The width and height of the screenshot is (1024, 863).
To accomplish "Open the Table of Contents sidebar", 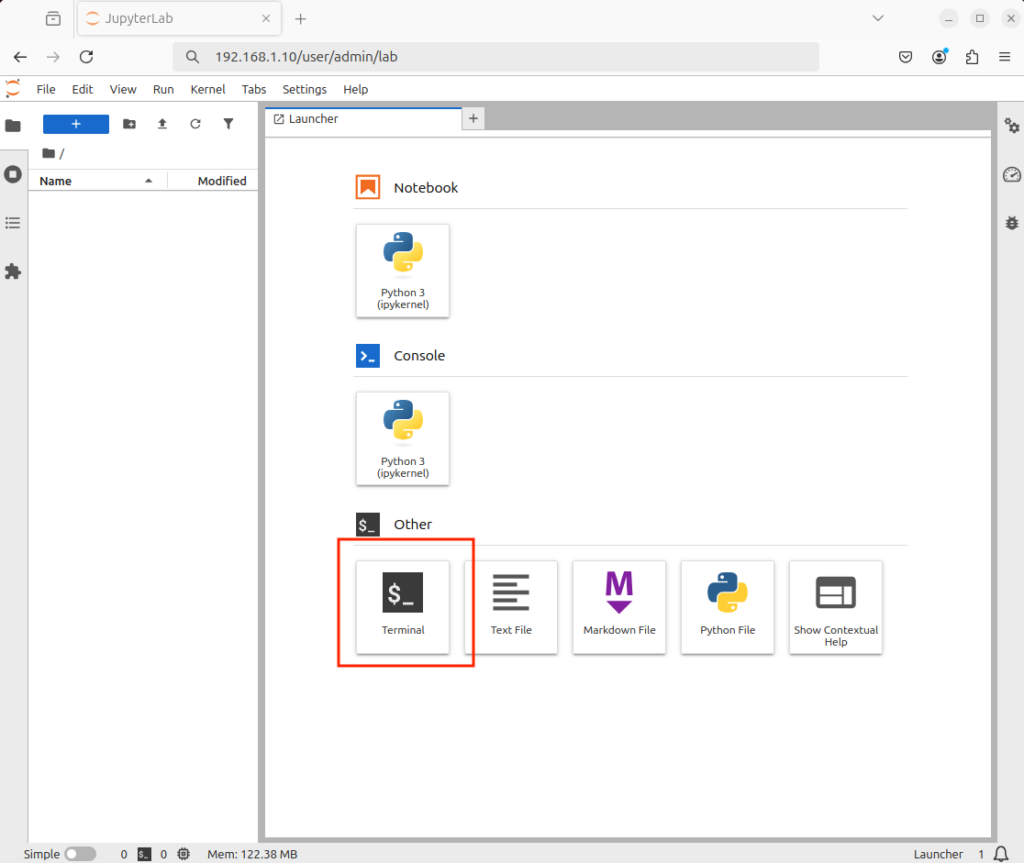I will click(13, 222).
